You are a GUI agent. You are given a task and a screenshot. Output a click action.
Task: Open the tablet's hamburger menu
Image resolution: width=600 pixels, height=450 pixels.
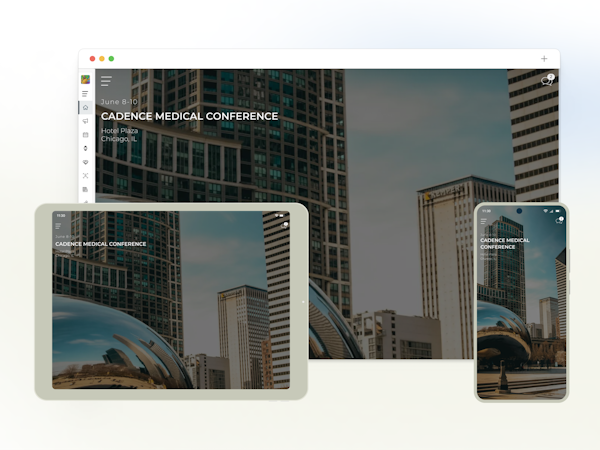pos(58,226)
